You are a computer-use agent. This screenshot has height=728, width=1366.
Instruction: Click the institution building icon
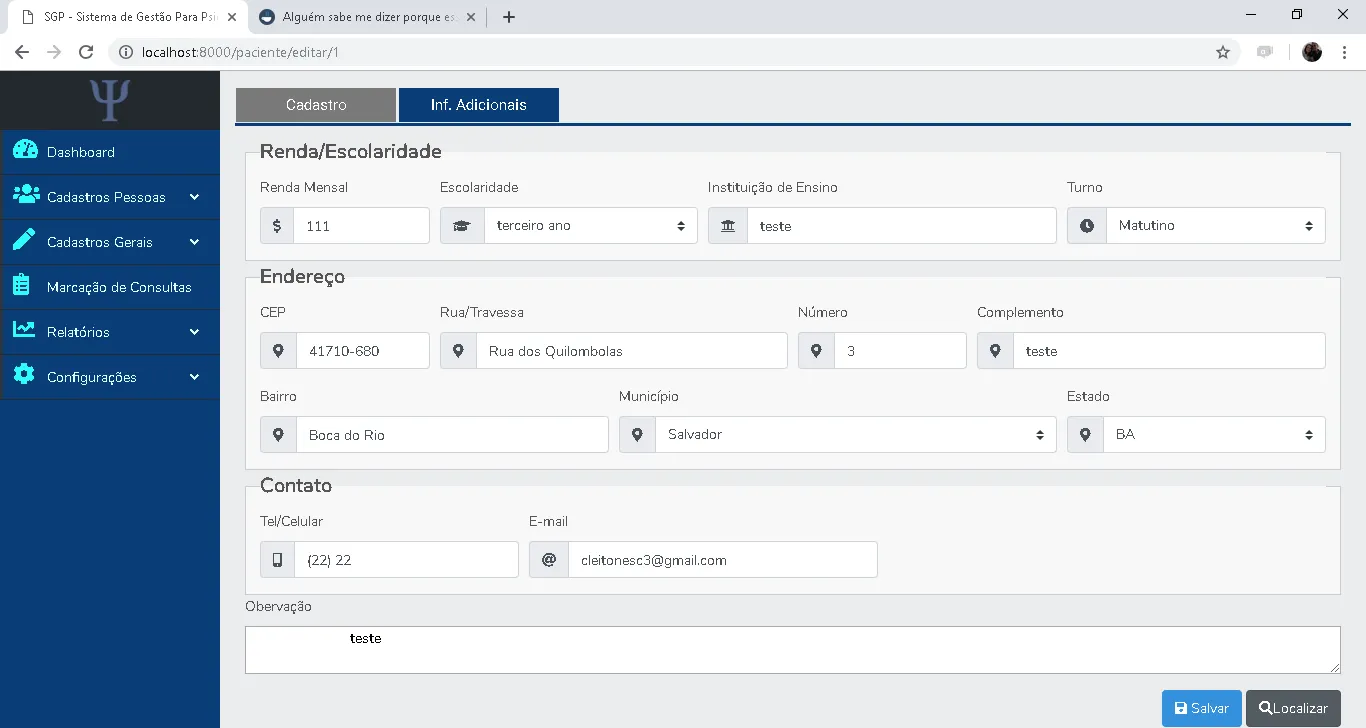[727, 226]
